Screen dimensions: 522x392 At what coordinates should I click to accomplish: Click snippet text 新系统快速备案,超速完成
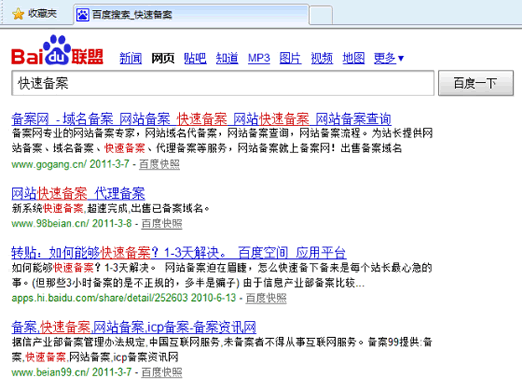70,209
